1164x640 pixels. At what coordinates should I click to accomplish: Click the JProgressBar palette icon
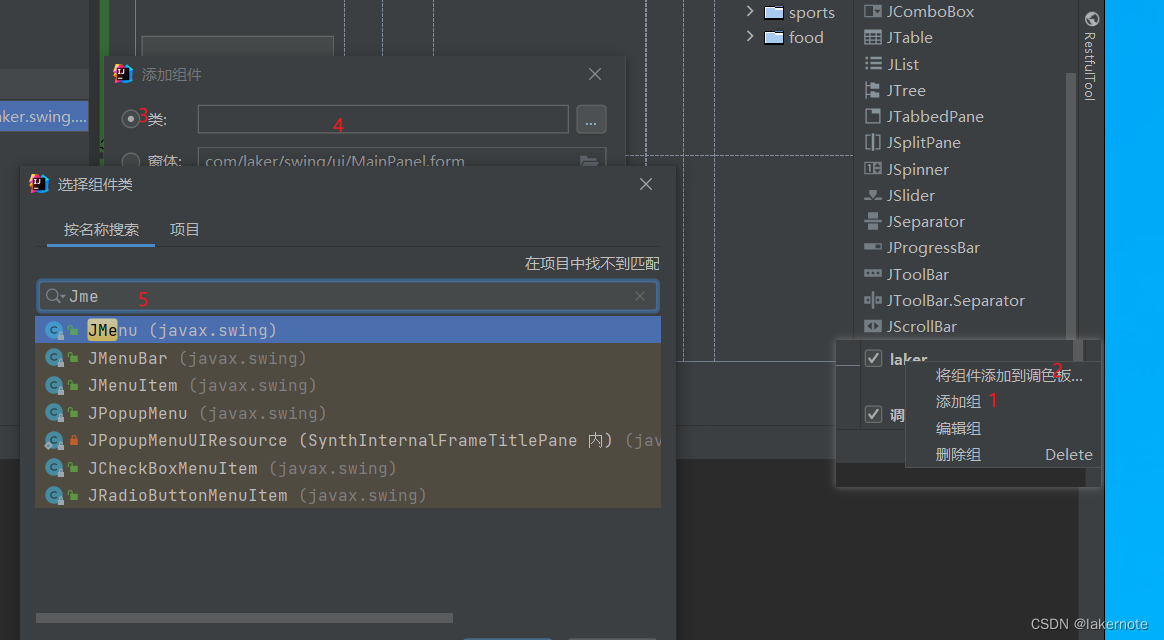[873, 247]
